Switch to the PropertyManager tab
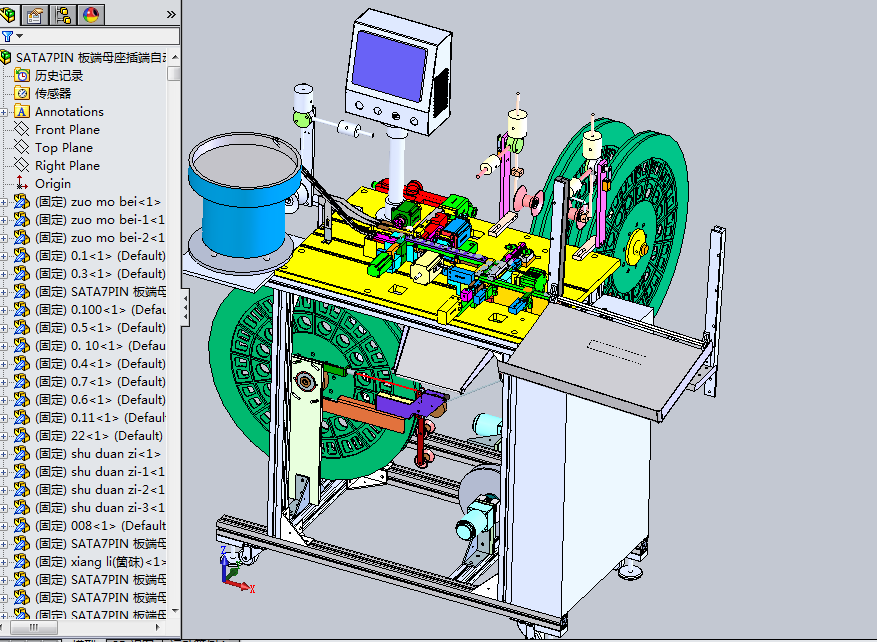Viewport: 877px width, 642px height. [x=35, y=14]
